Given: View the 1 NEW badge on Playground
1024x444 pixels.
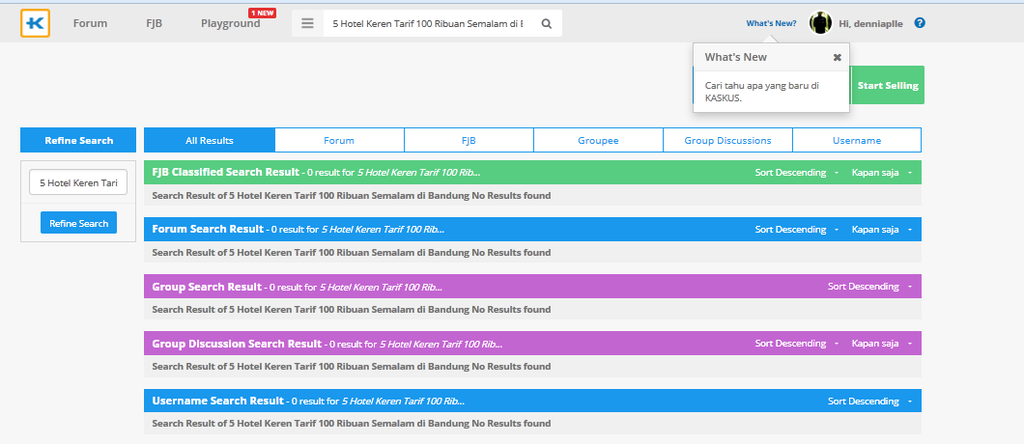Looking at the screenshot, I should click(x=262, y=13).
